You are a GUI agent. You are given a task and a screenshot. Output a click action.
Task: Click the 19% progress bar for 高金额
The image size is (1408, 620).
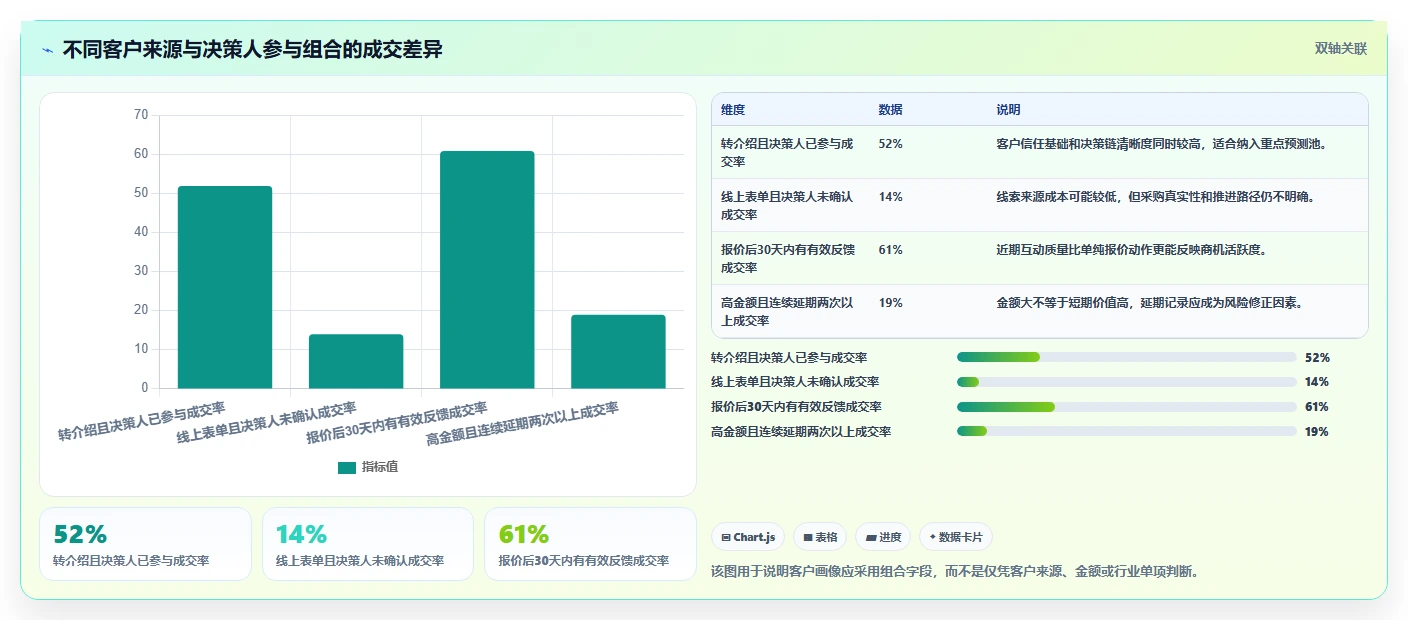[1126, 432]
